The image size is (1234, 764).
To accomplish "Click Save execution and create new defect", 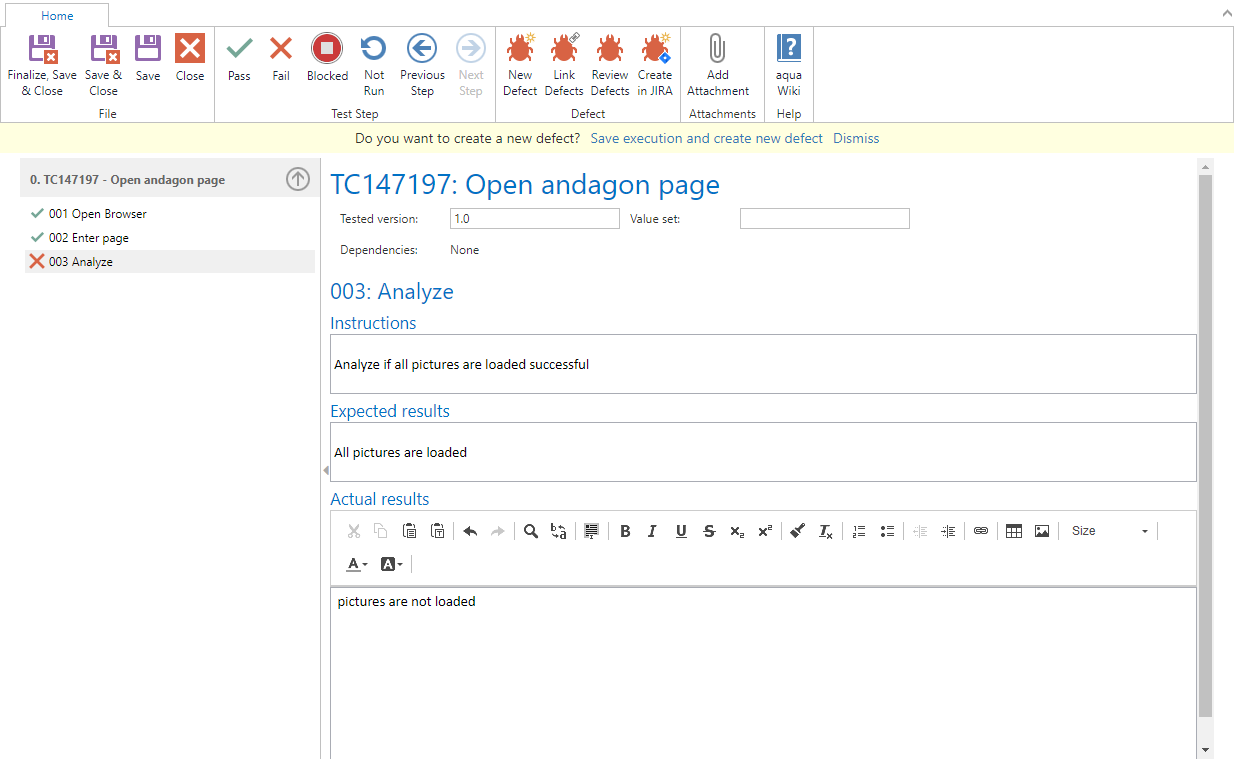I will [706, 139].
